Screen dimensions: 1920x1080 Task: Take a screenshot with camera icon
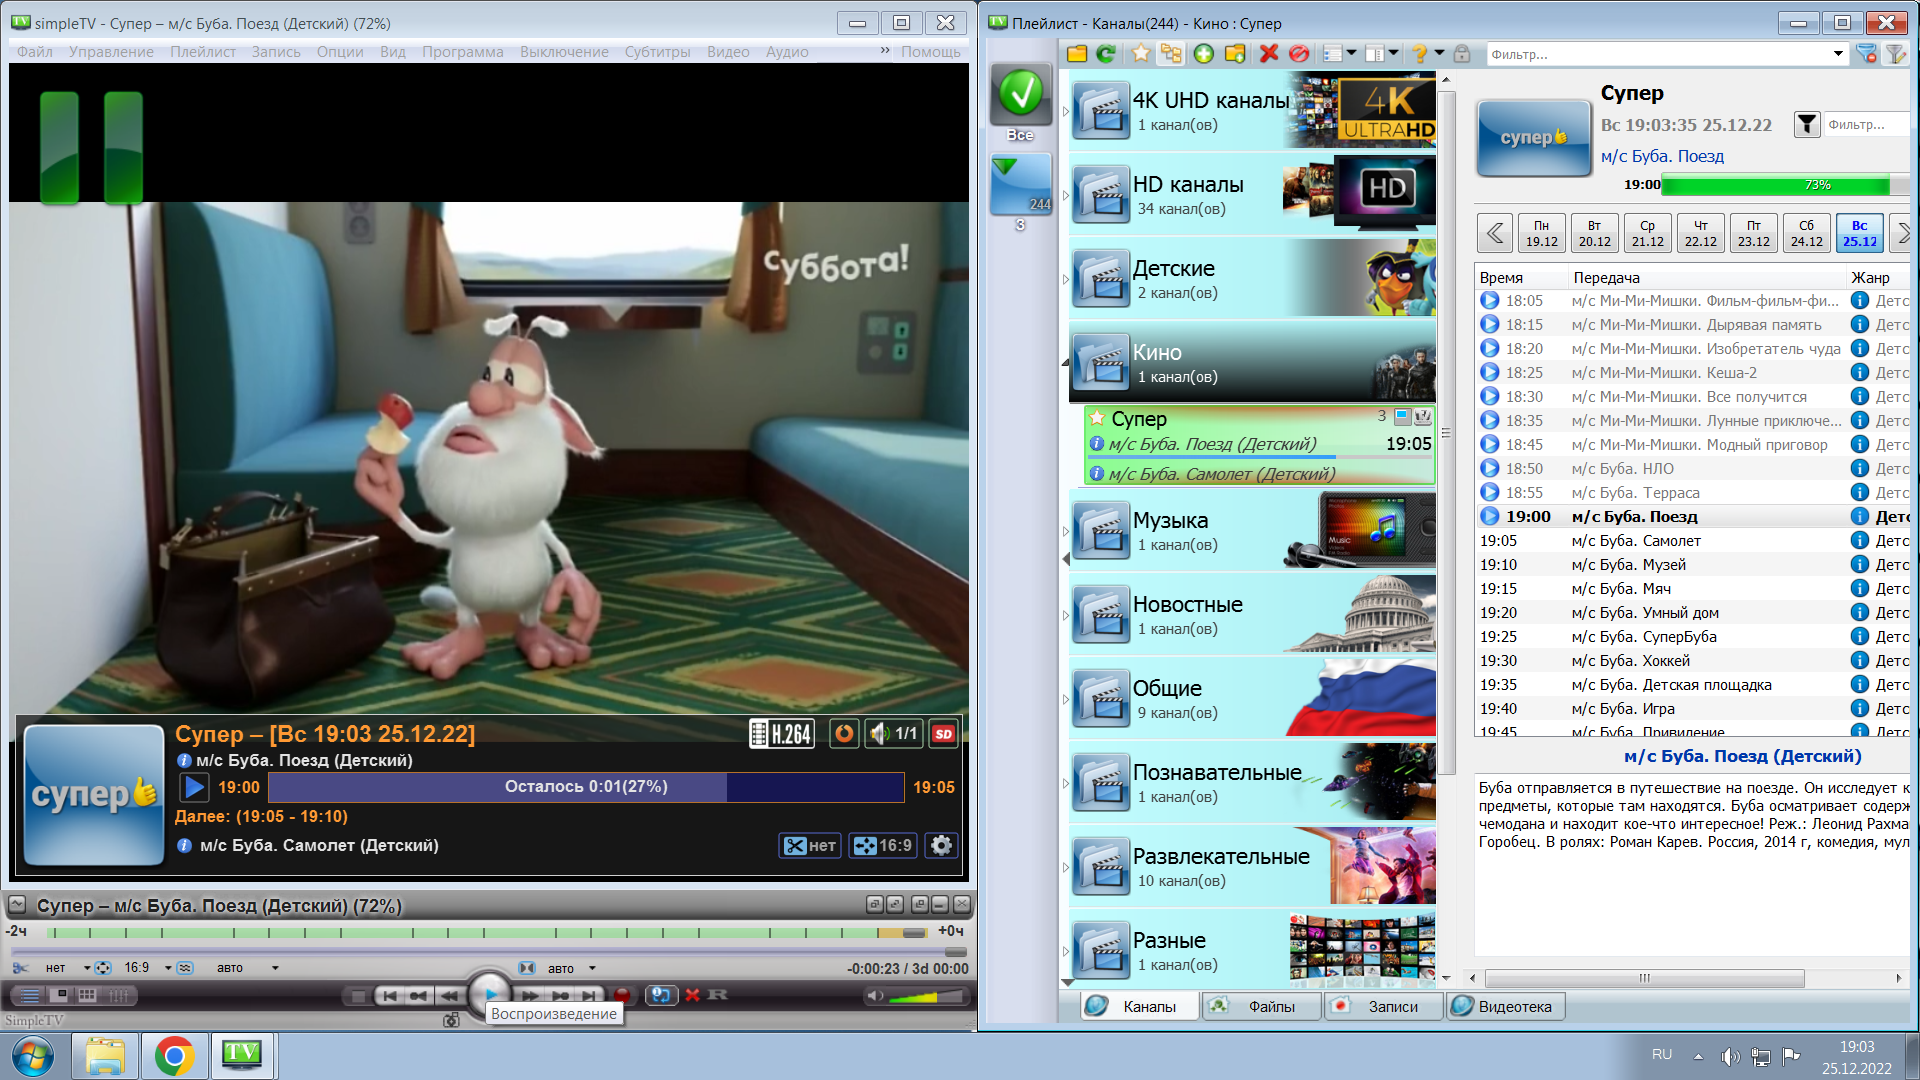pyautogui.click(x=451, y=1020)
